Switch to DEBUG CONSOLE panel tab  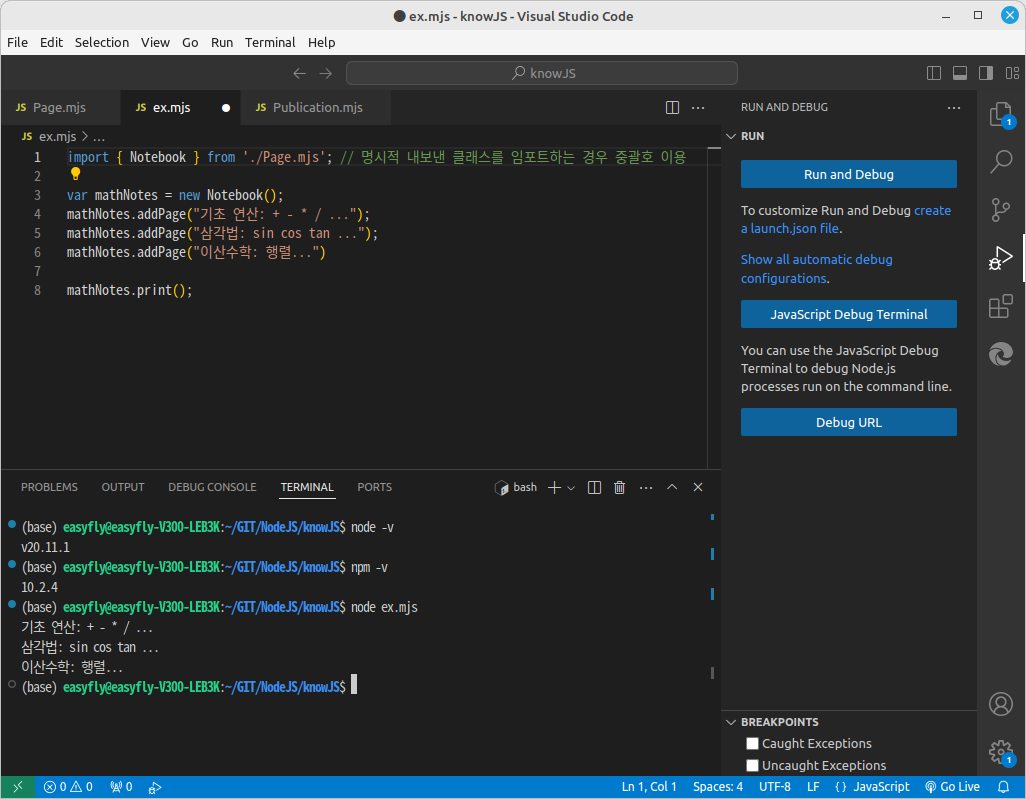[x=212, y=488]
